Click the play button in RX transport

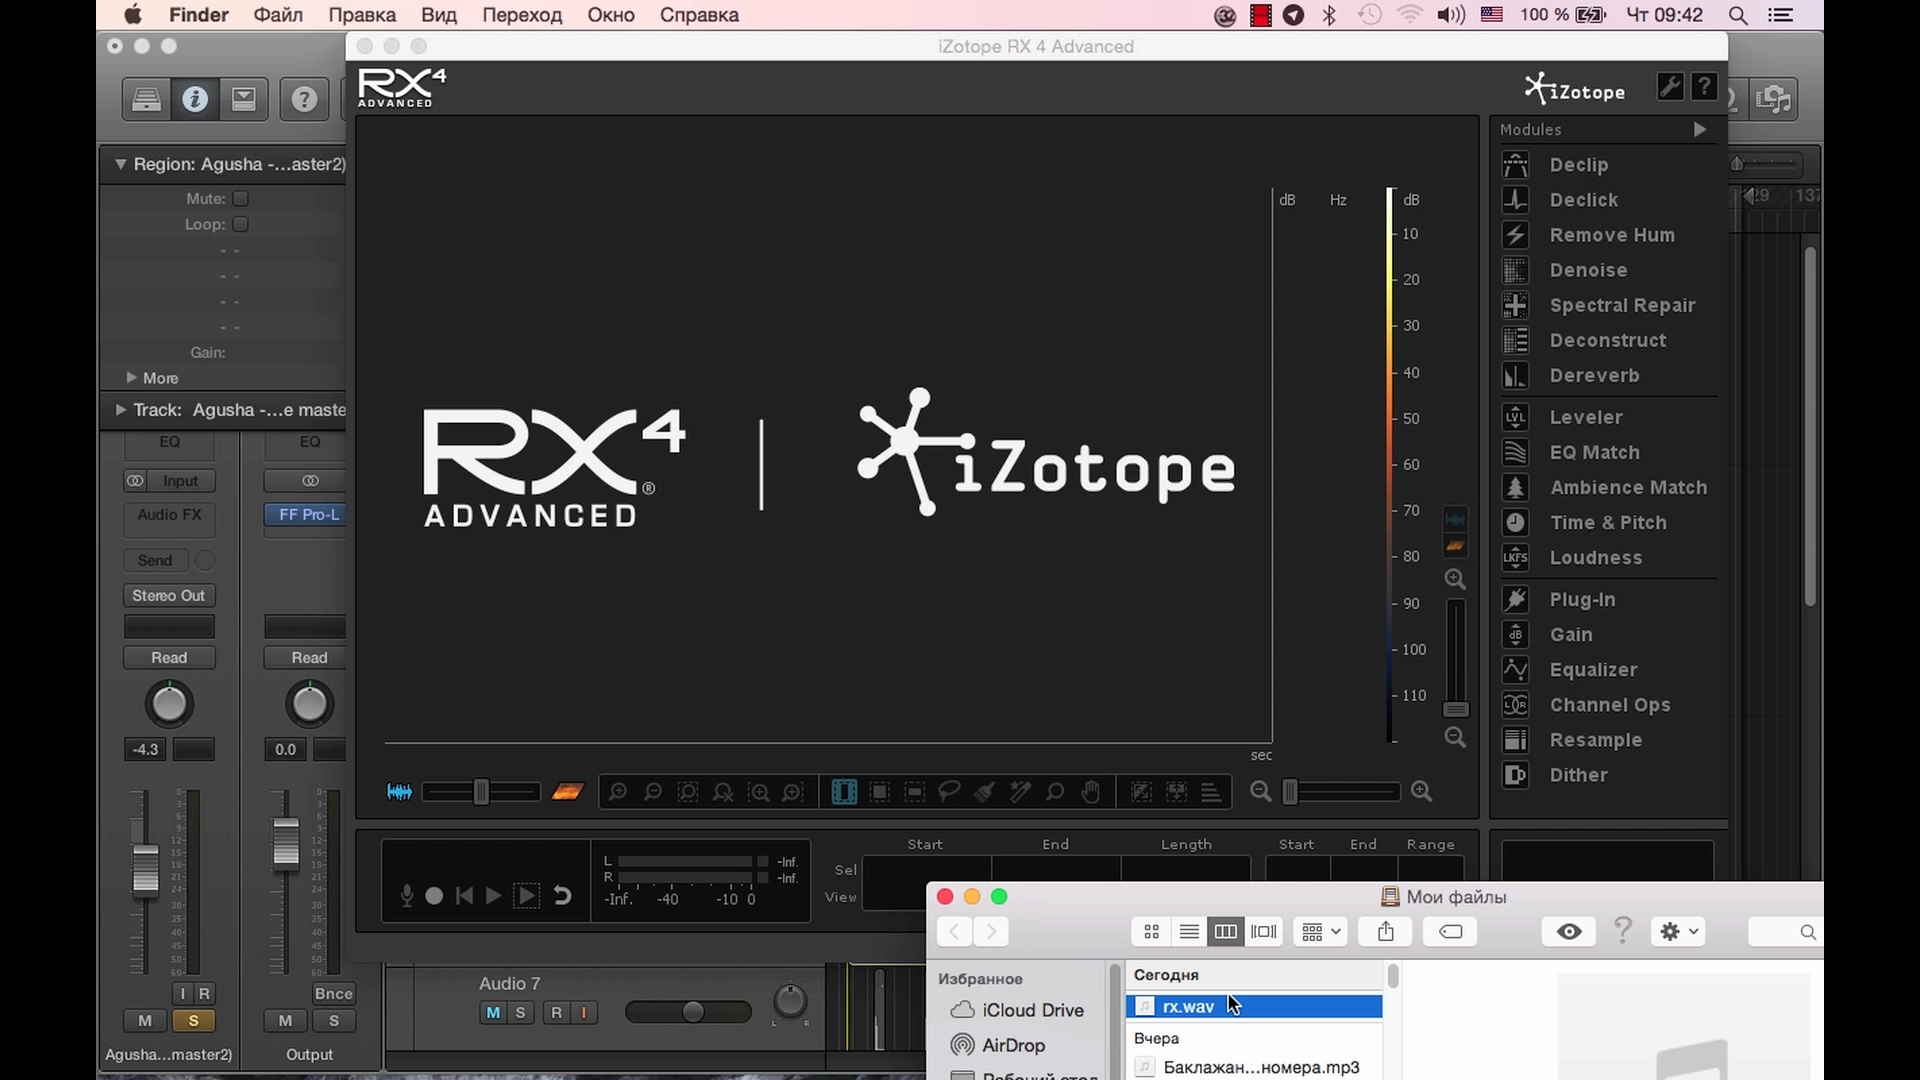click(x=493, y=896)
